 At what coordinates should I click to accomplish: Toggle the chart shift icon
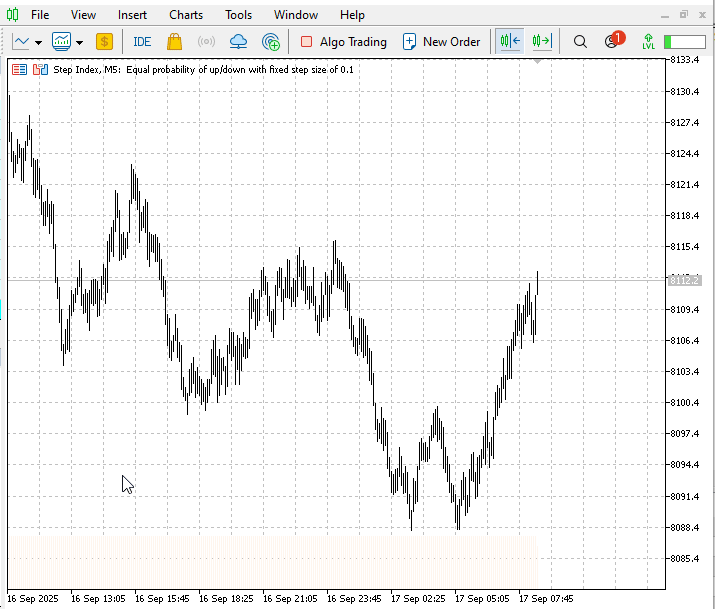(x=510, y=41)
